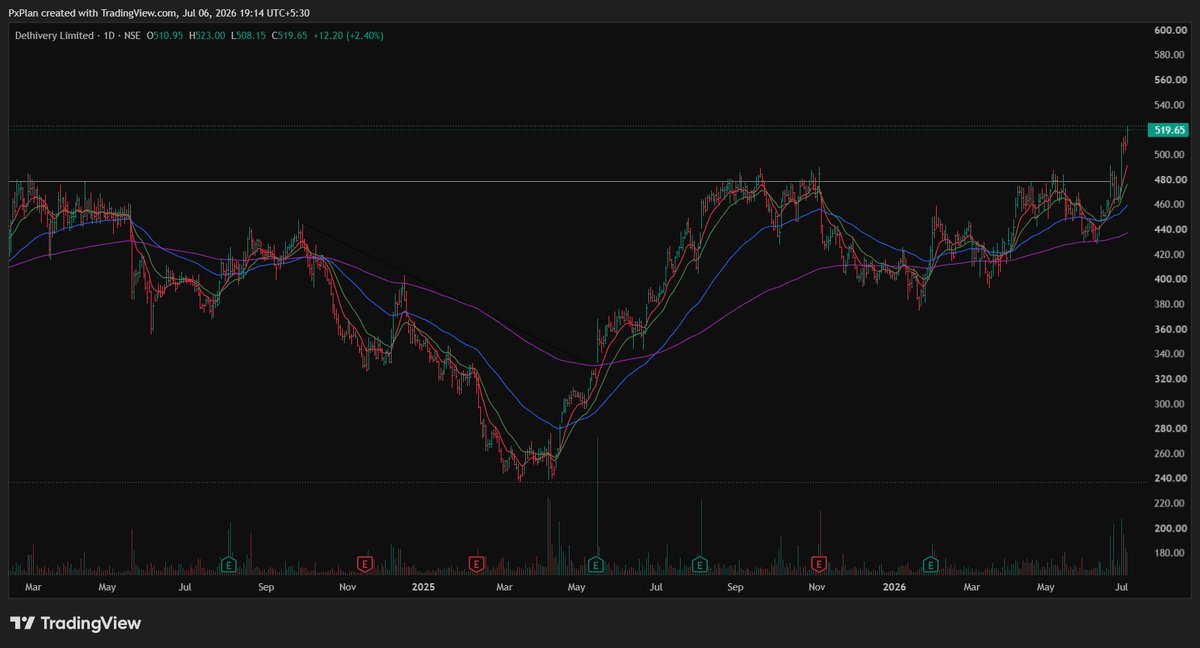Click the 460.00 price axis label
The width and height of the screenshot is (1200, 648).
(x=1169, y=205)
